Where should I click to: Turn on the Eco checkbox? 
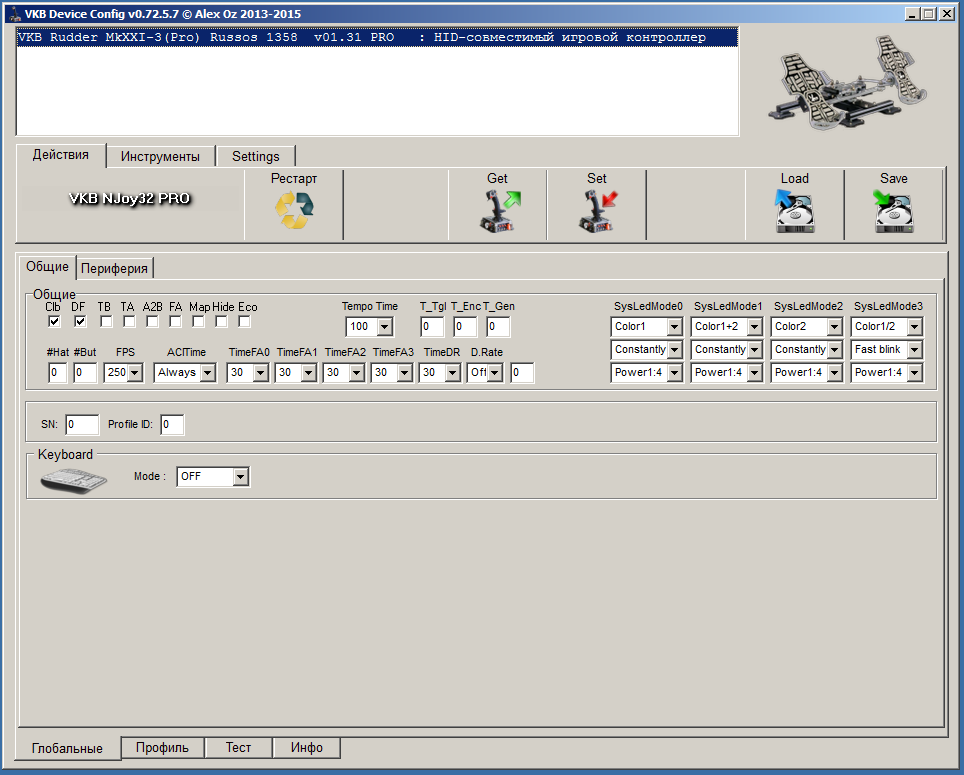pos(244,321)
